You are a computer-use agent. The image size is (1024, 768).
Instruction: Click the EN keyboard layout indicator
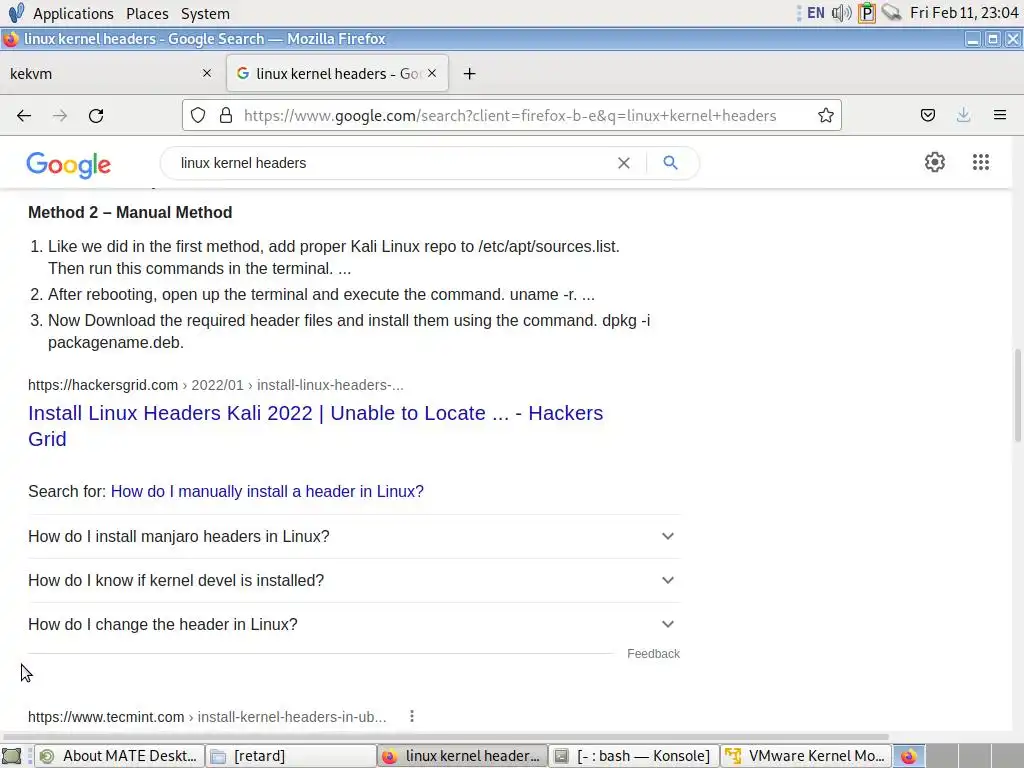[x=816, y=12]
